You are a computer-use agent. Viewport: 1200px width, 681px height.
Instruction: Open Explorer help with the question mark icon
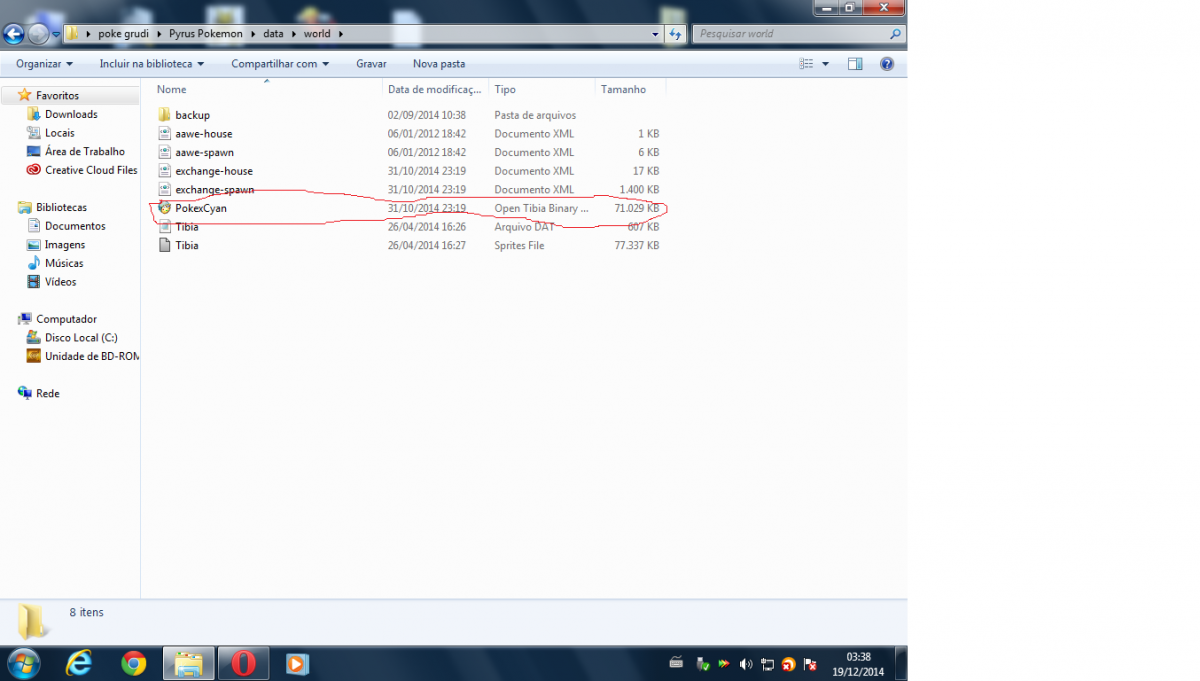click(886, 64)
